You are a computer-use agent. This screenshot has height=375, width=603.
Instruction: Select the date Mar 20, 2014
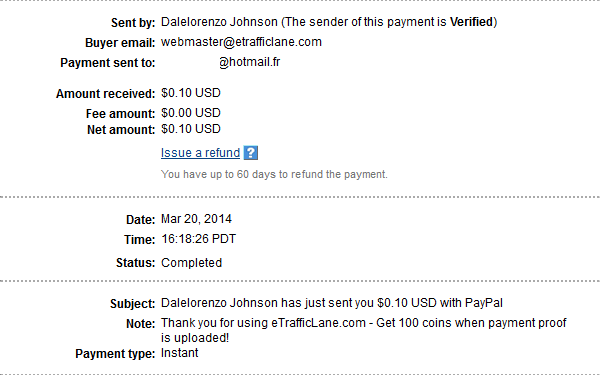click(x=196, y=219)
